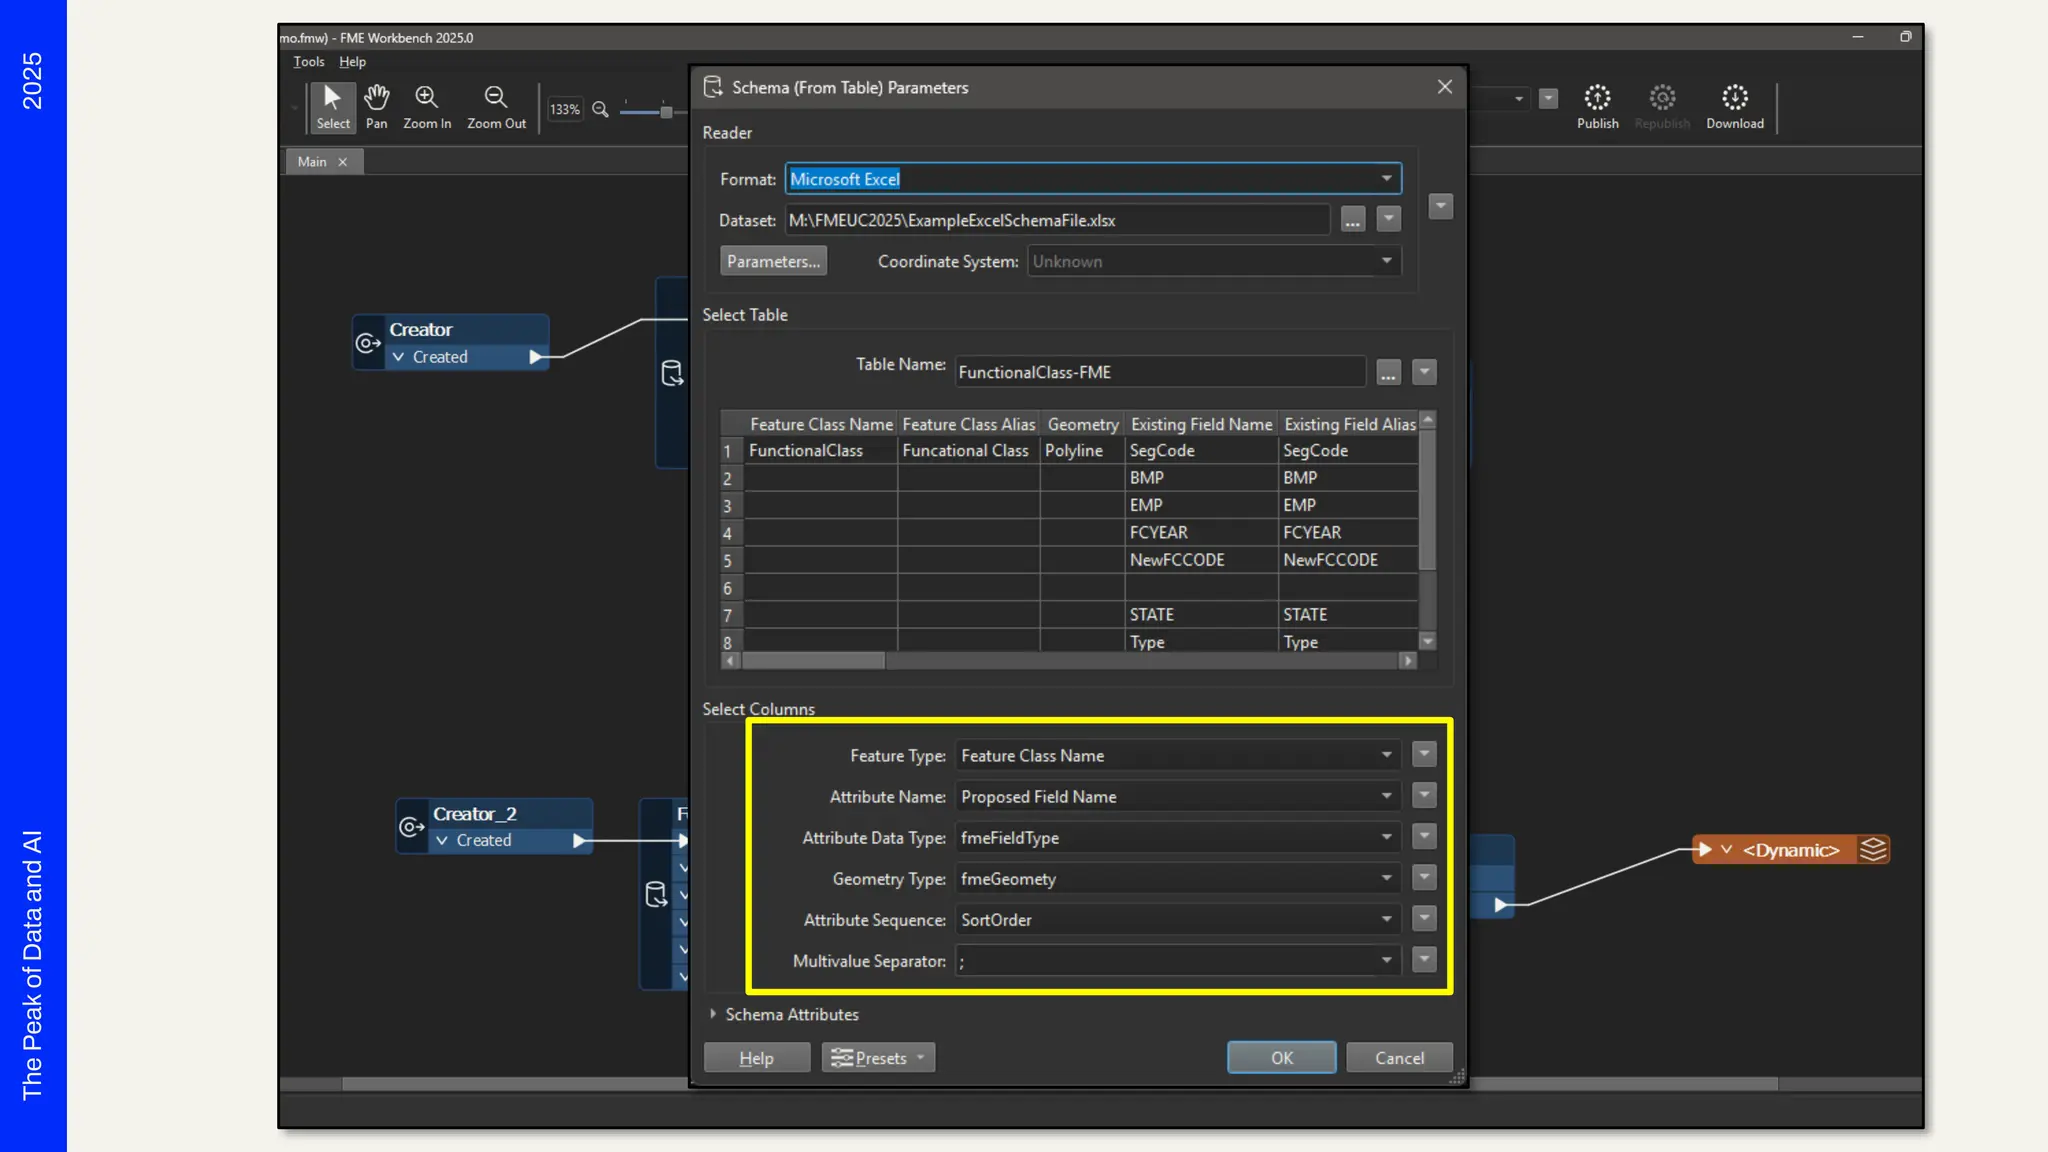
Task: Open the Attribute Name dropdown
Action: 1386,797
